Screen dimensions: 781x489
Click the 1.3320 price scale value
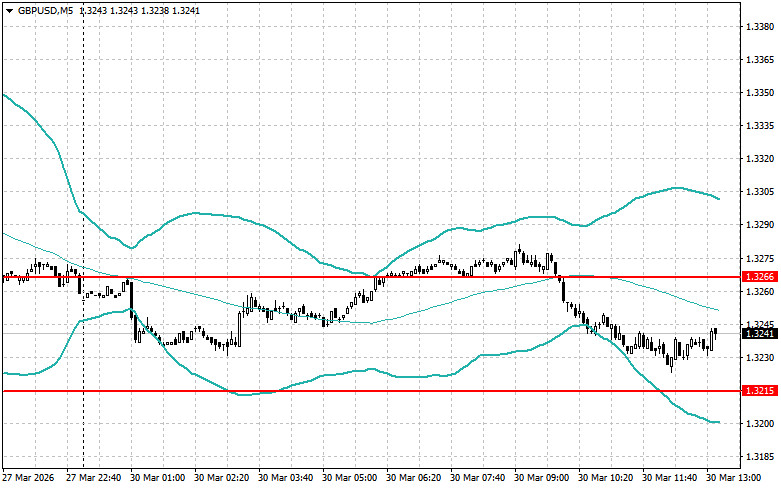pos(760,159)
